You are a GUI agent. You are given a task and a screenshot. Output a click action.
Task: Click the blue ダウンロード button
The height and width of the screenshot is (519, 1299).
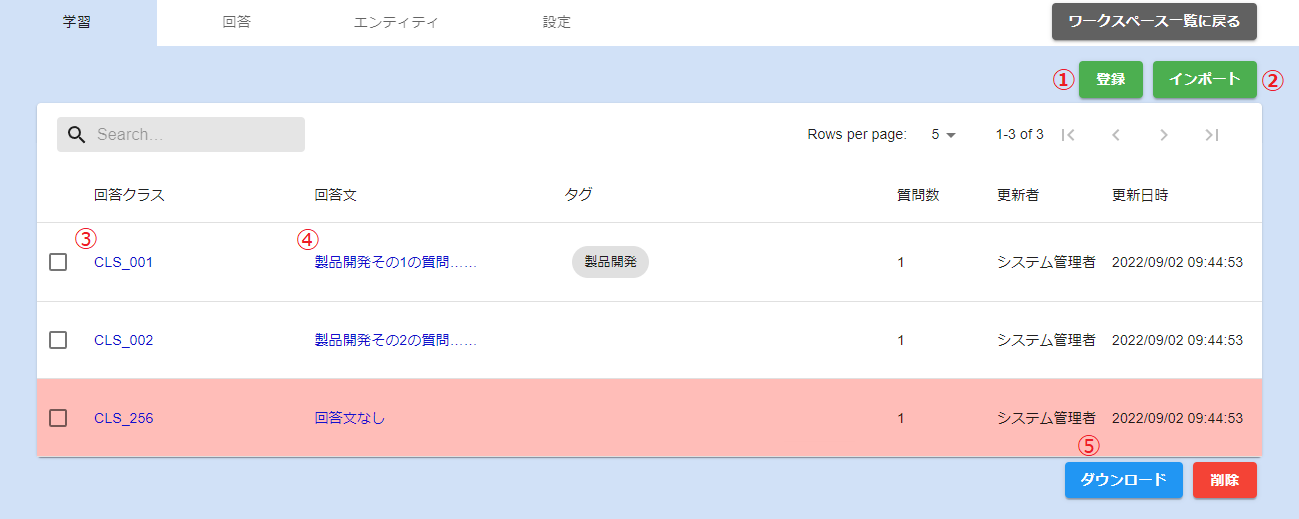[x=1123, y=480]
